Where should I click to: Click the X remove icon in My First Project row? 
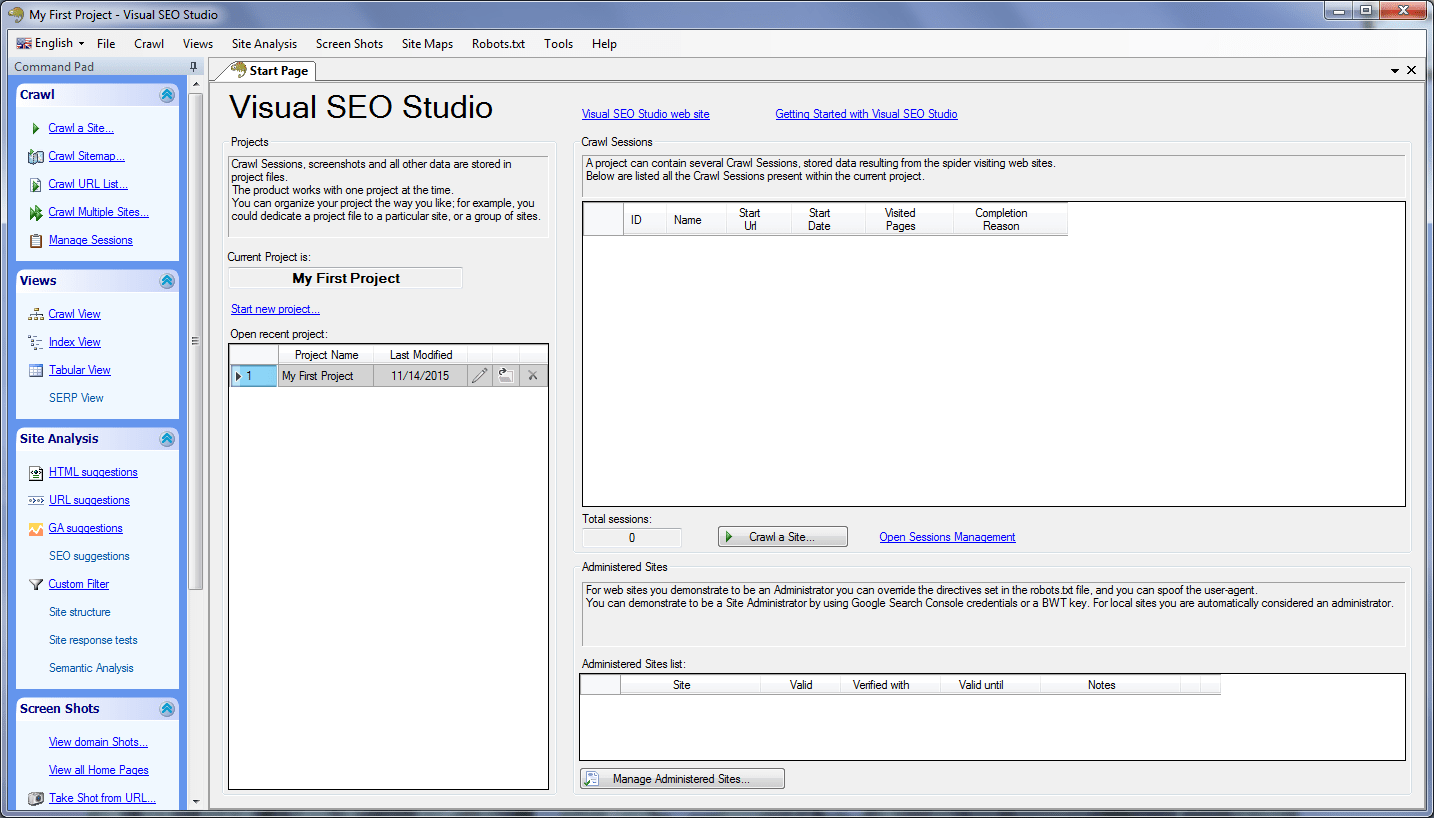[533, 376]
